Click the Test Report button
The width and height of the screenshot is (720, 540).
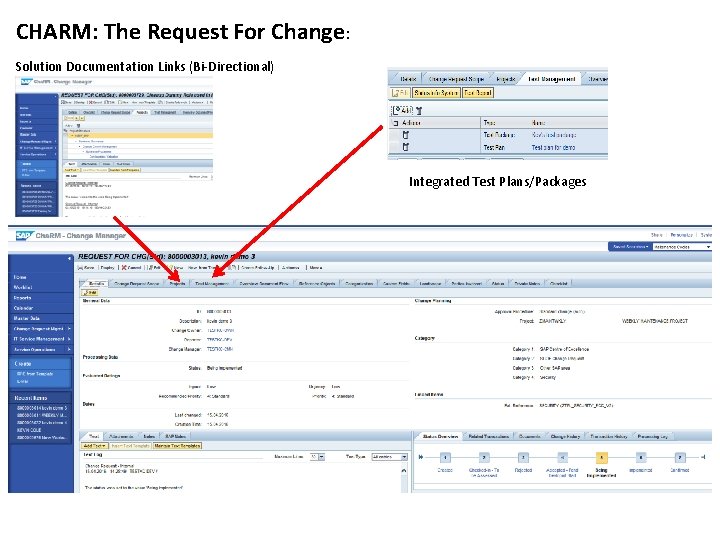tap(478, 93)
